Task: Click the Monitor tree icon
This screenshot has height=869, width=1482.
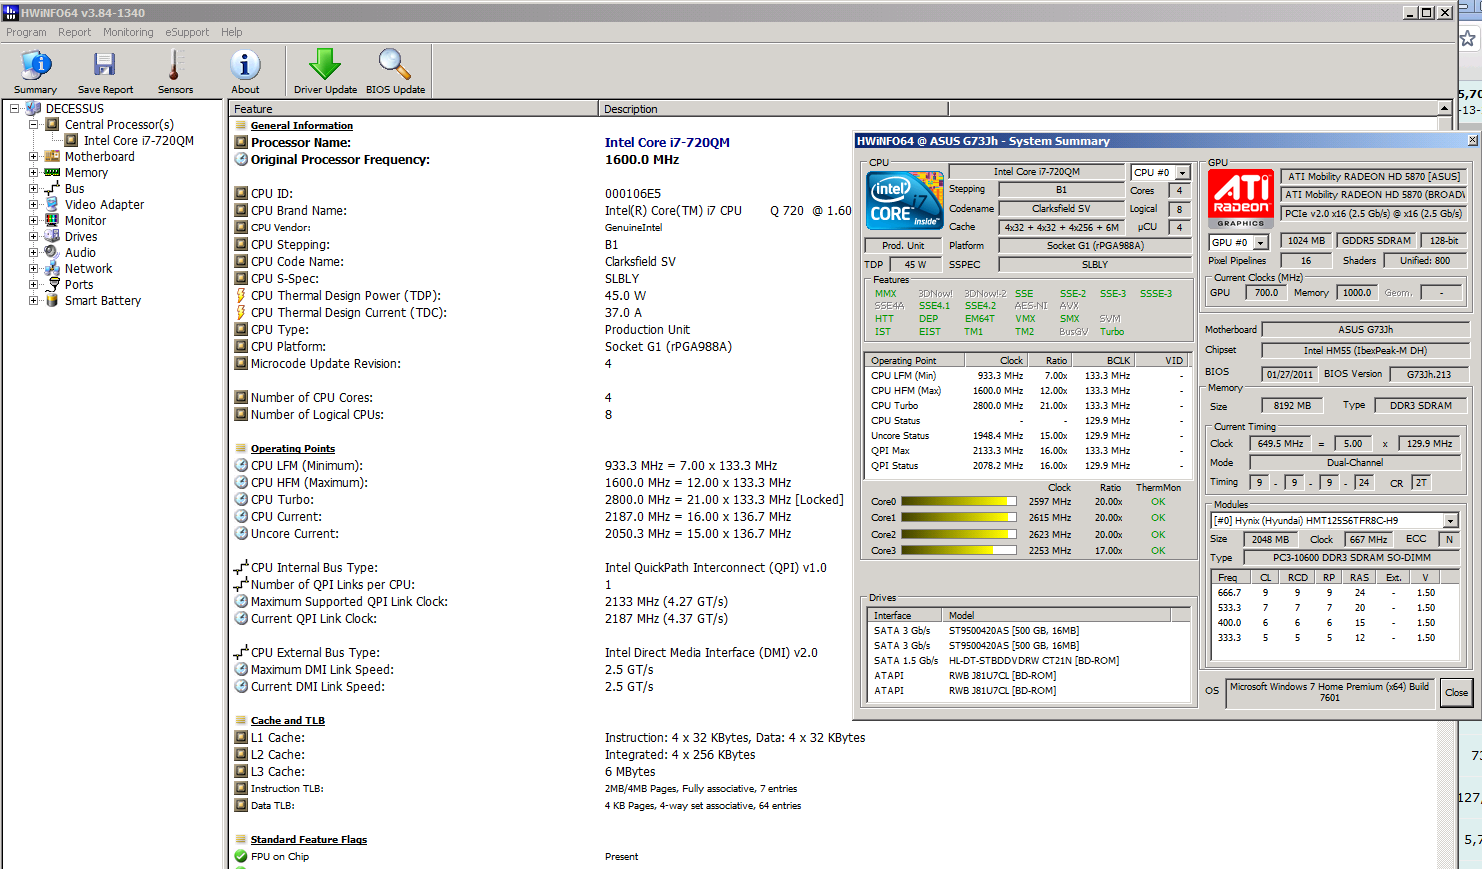Action: (52, 221)
